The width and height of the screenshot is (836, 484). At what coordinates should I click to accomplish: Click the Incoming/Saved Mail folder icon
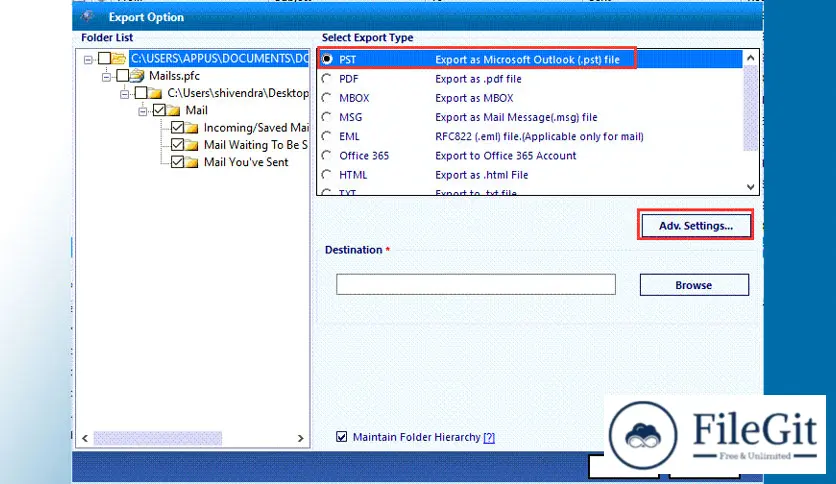tap(191, 128)
